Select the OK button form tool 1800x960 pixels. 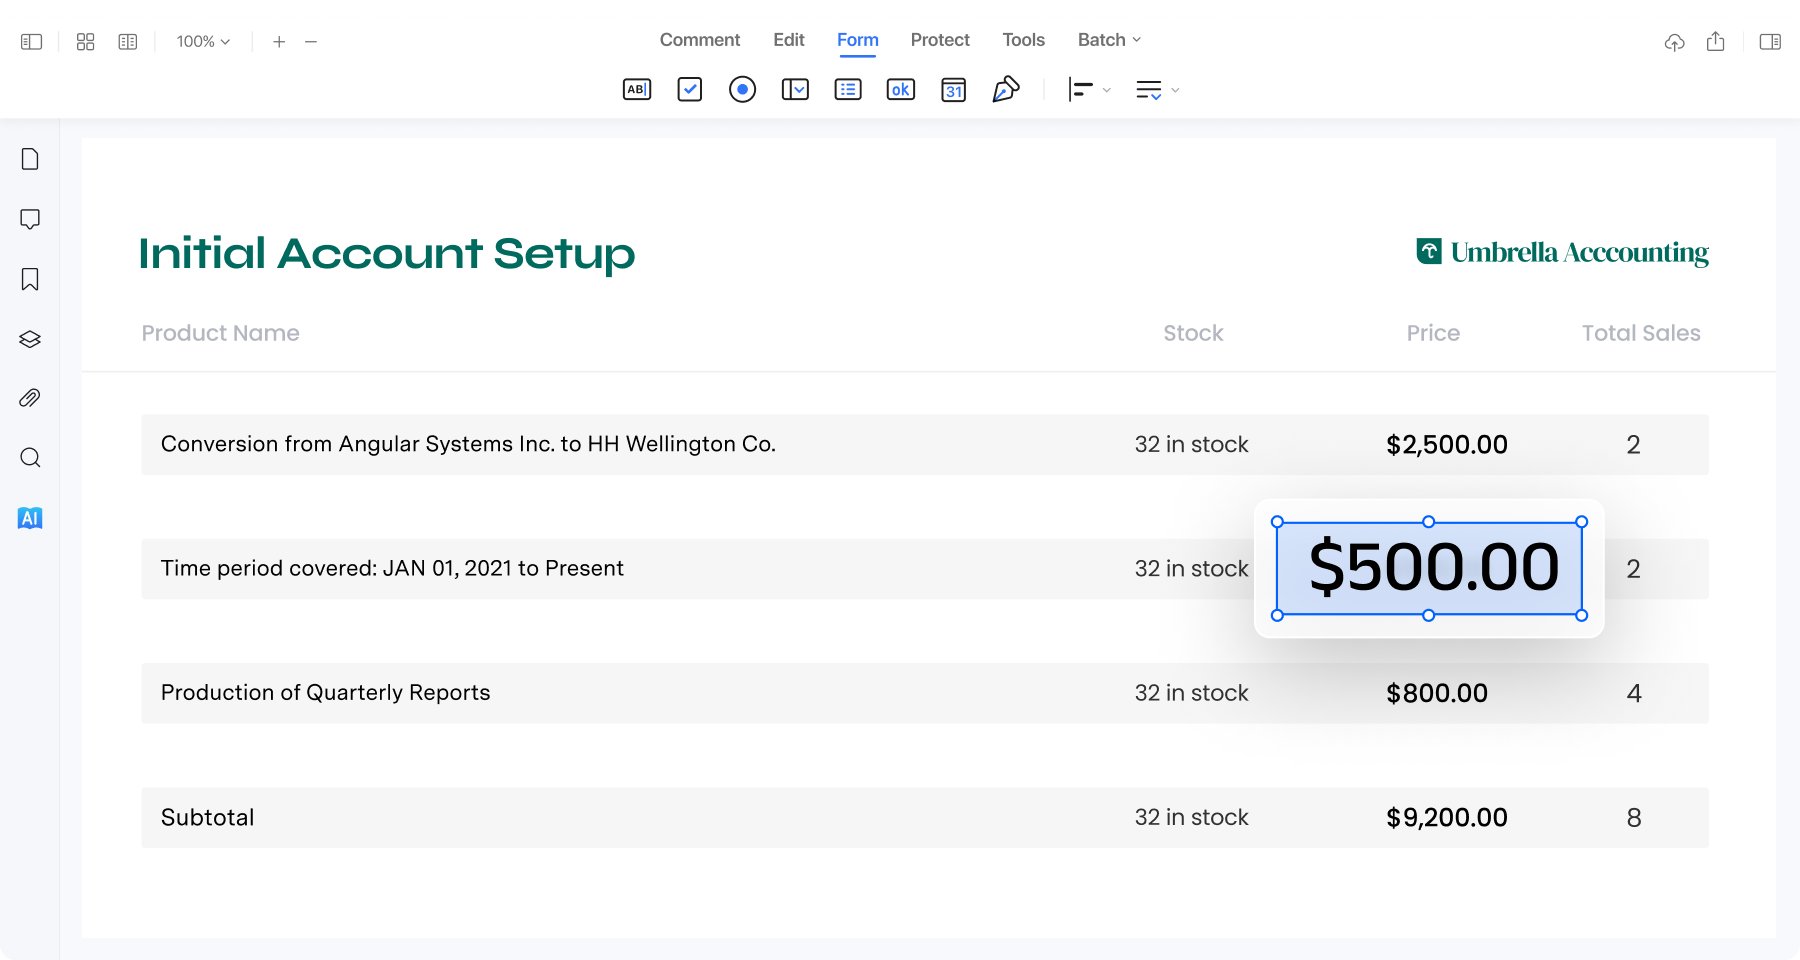click(x=901, y=90)
